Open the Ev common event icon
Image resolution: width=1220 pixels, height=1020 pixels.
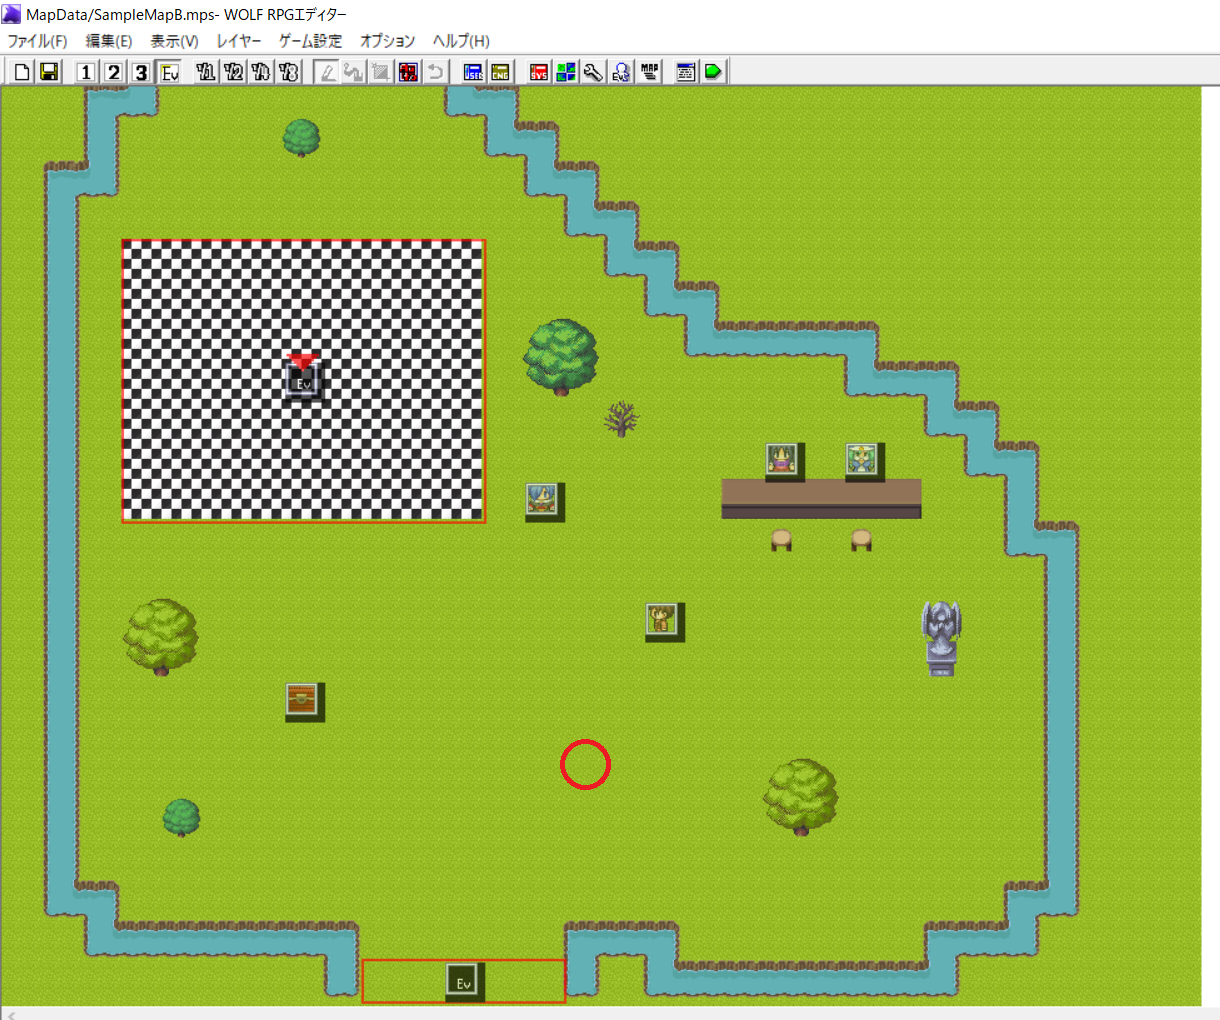click(621, 72)
